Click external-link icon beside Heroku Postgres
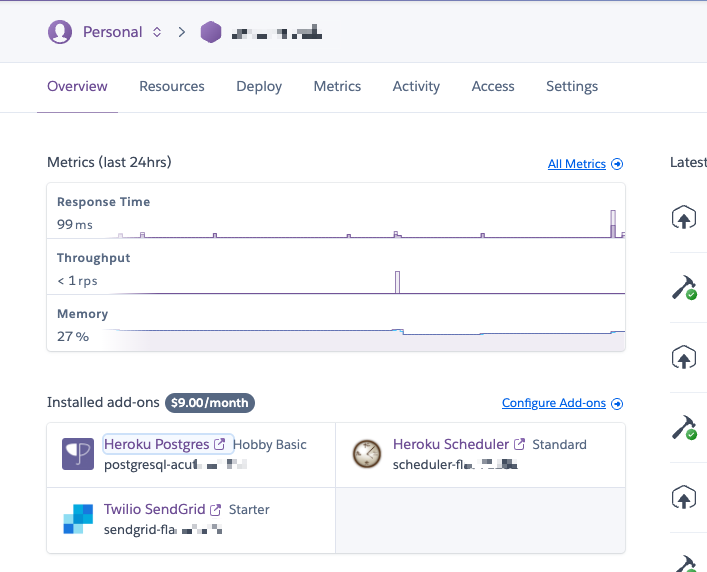The height and width of the screenshot is (572, 707). pyautogui.click(x=220, y=444)
